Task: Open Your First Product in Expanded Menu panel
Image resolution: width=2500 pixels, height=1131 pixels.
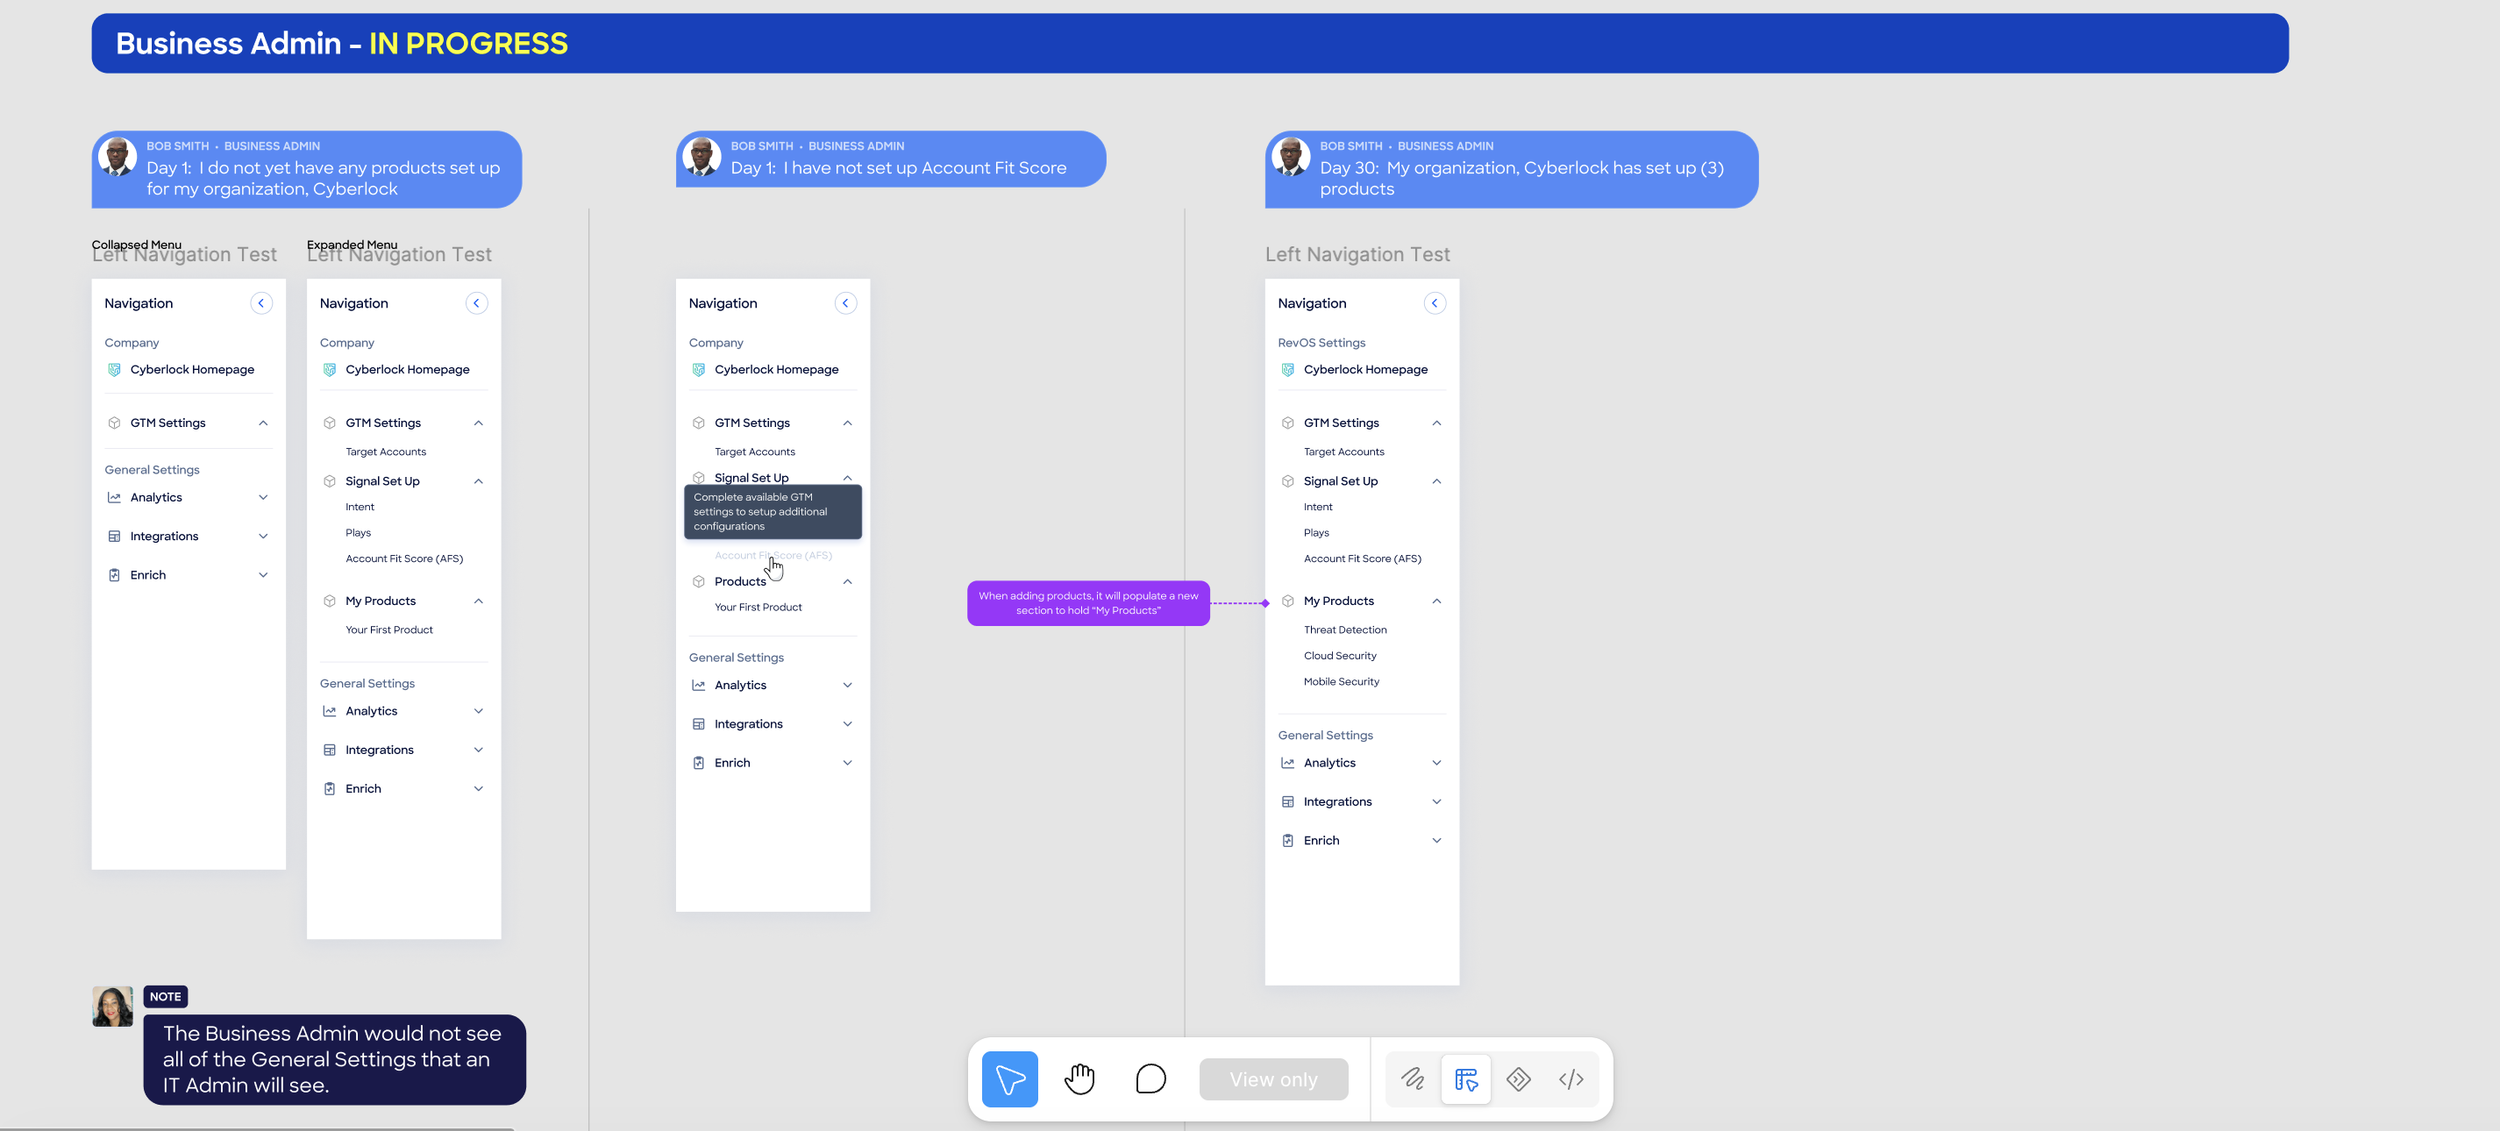Action: click(389, 630)
